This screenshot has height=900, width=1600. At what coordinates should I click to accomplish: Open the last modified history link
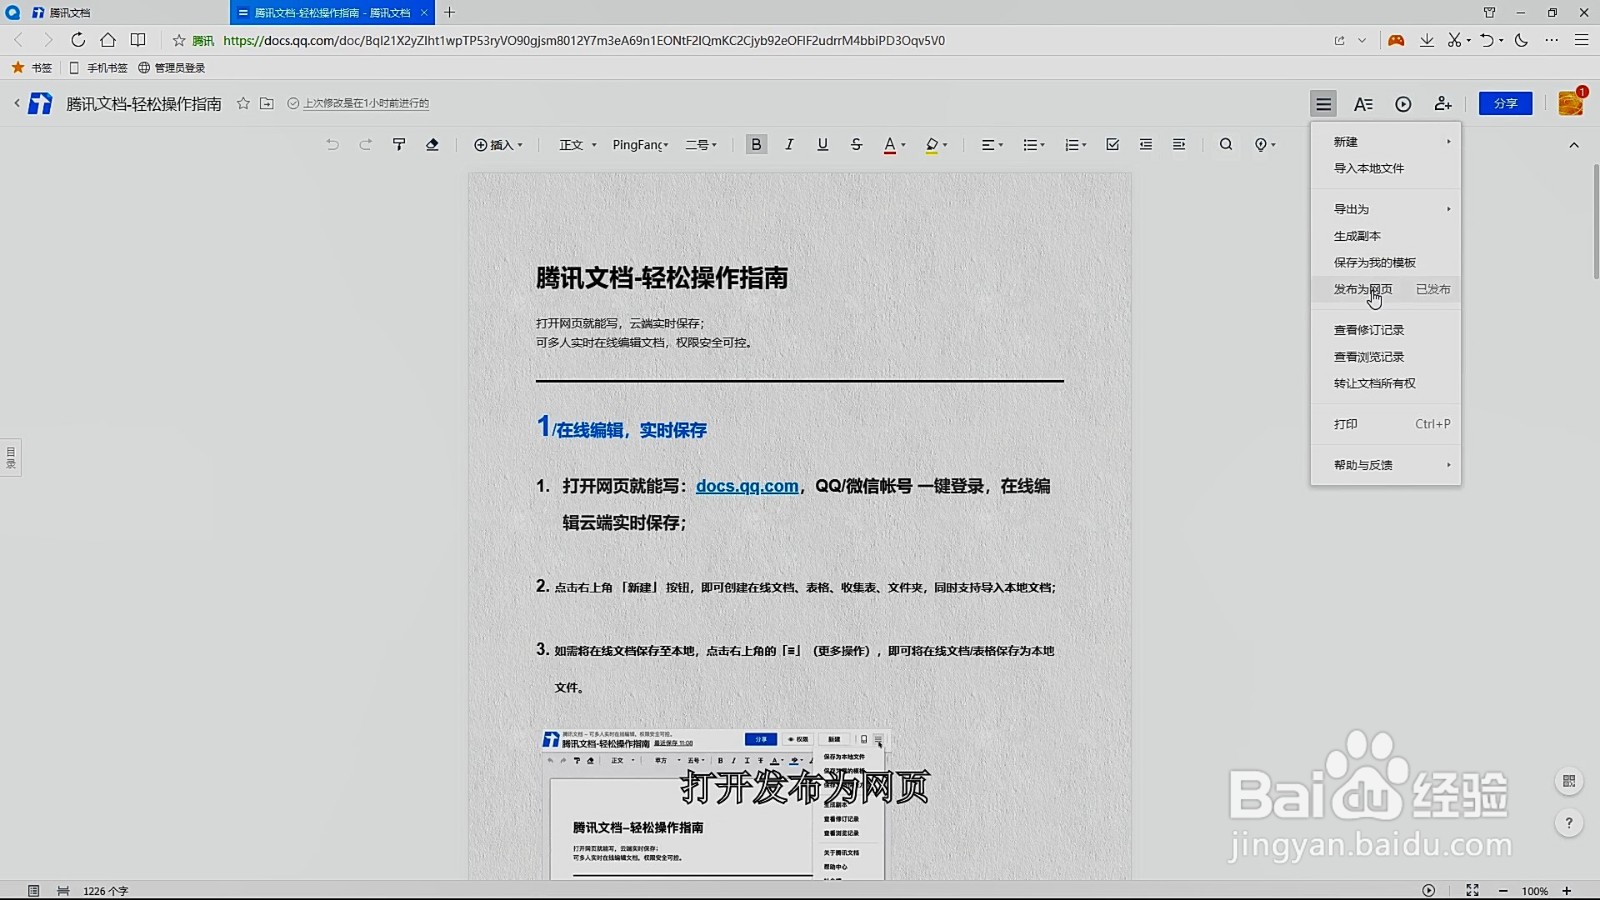[366, 103]
